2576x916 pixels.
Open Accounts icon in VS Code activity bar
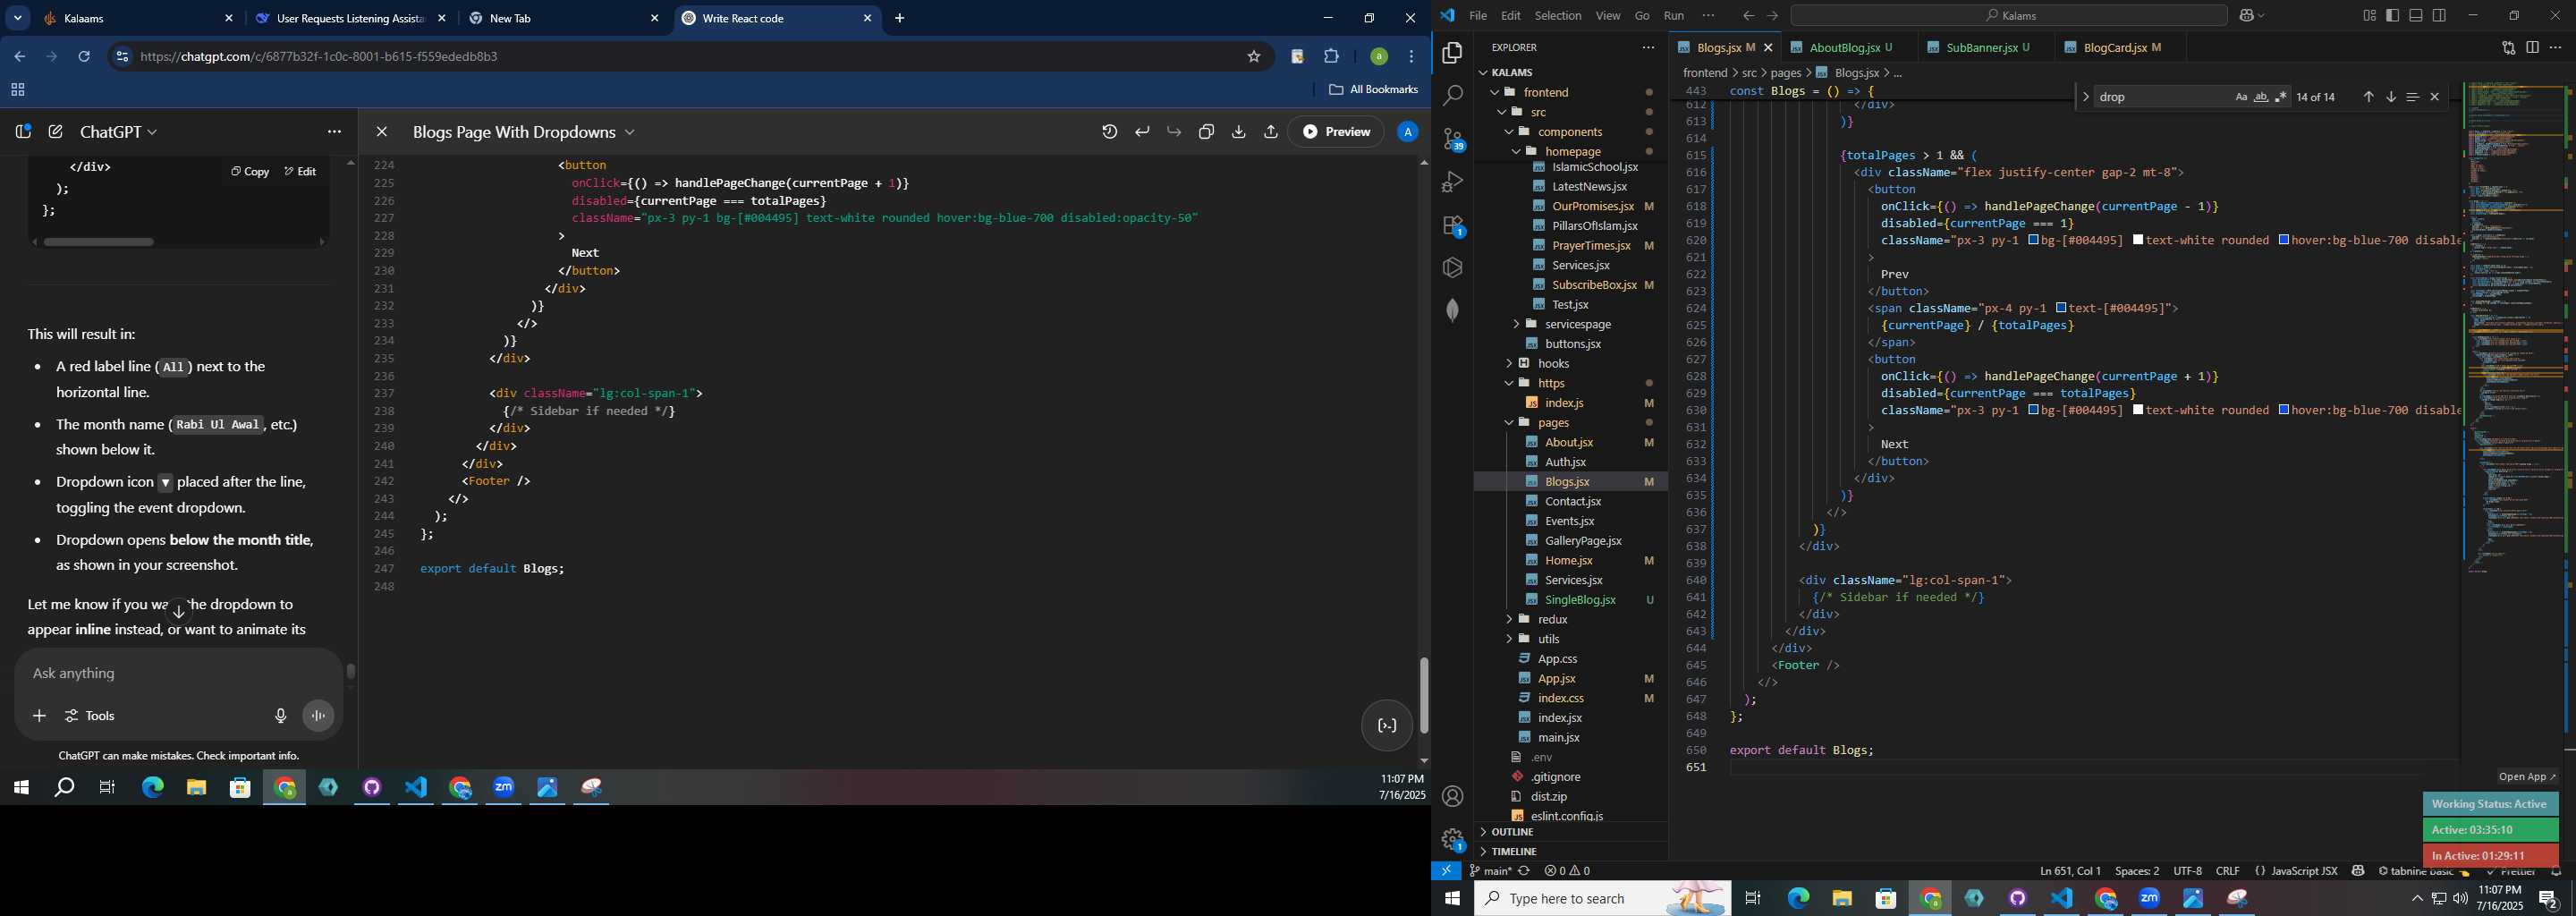click(1452, 797)
